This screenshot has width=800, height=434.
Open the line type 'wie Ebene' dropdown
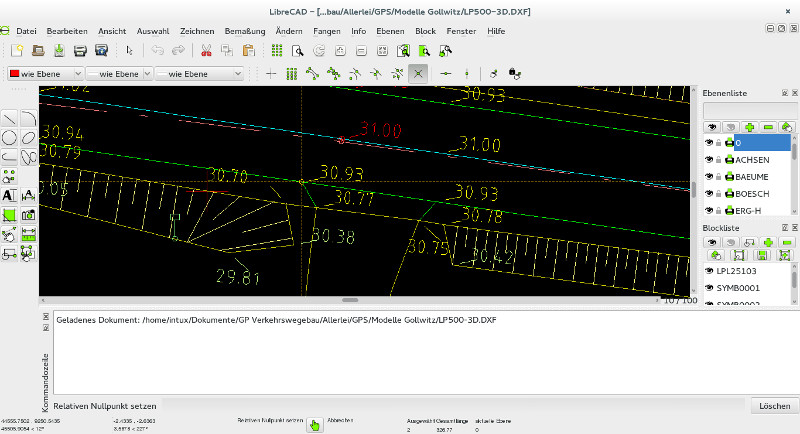click(x=199, y=74)
